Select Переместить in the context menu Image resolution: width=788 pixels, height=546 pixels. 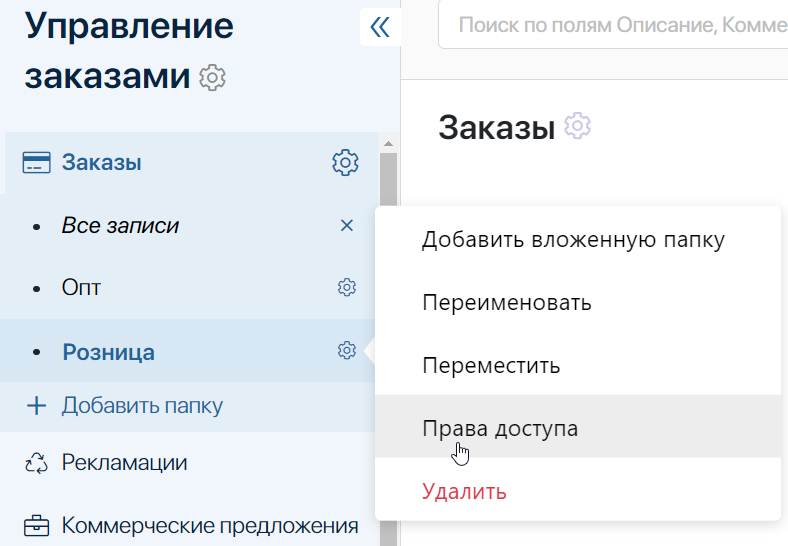[x=578, y=366]
